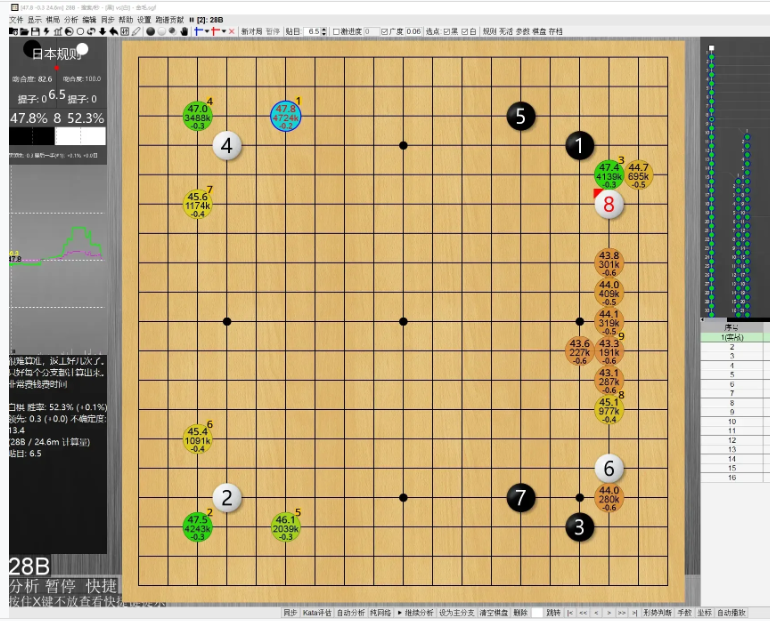Image resolution: width=770 pixels, height=621 pixels.
Task: Click the pencil edit icon in toolbar
Action: point(136,32)
